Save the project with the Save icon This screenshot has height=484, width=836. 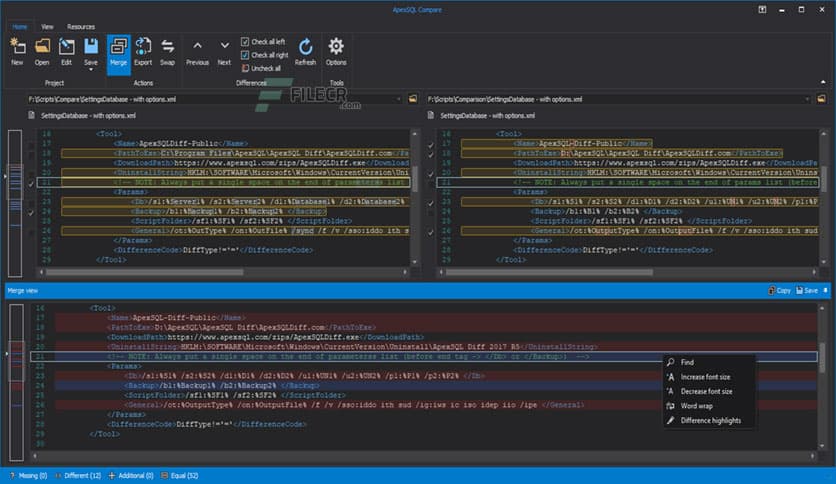coord(91,47)
